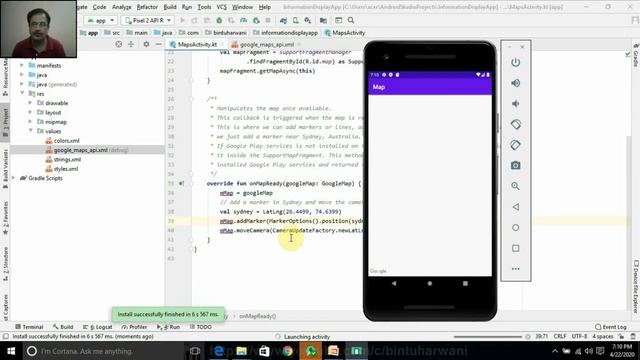Take an emulator screenshot with camera icon
Viewport: 640px width, 360px height.
[516, 165]
